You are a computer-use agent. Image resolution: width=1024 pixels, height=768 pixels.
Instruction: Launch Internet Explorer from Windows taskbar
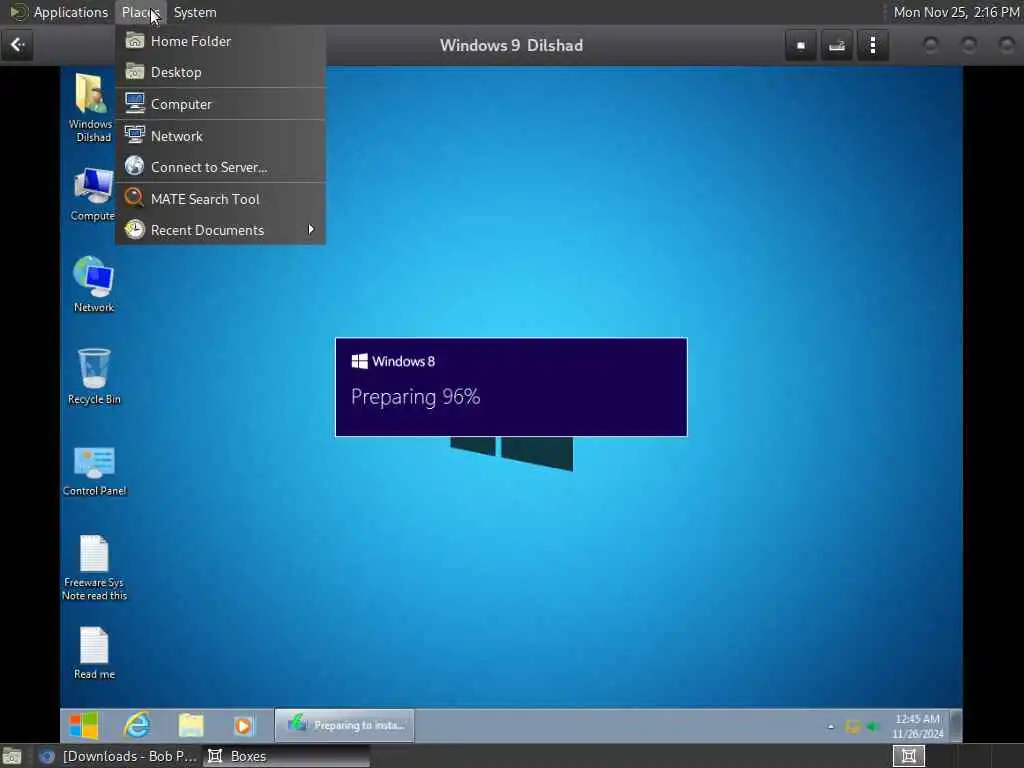tap(137, 725)
